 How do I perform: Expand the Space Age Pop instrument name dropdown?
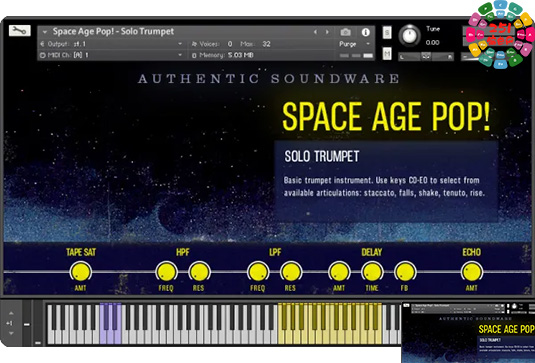pyautogui.click(x=45, y=32)
